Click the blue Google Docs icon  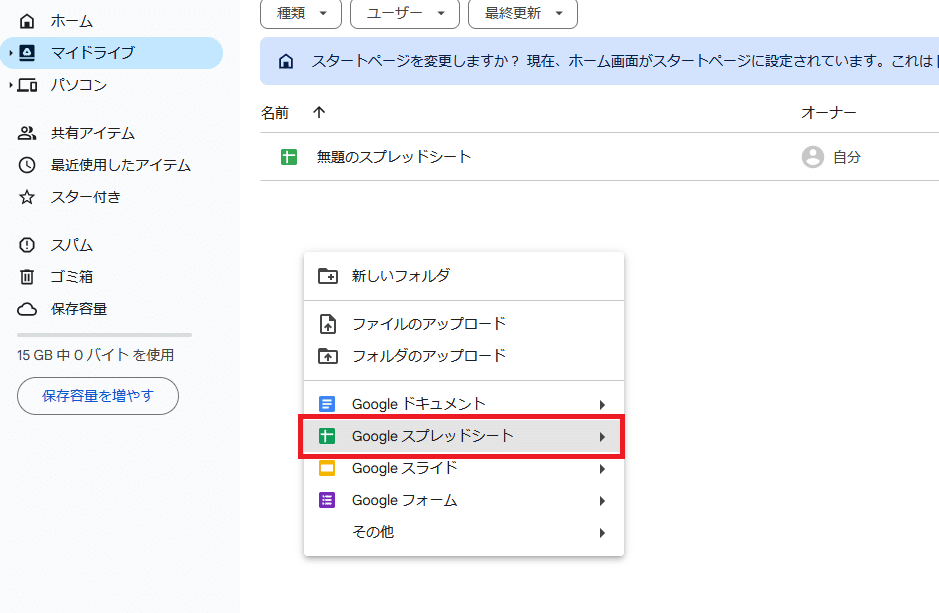tap(327, 404)
